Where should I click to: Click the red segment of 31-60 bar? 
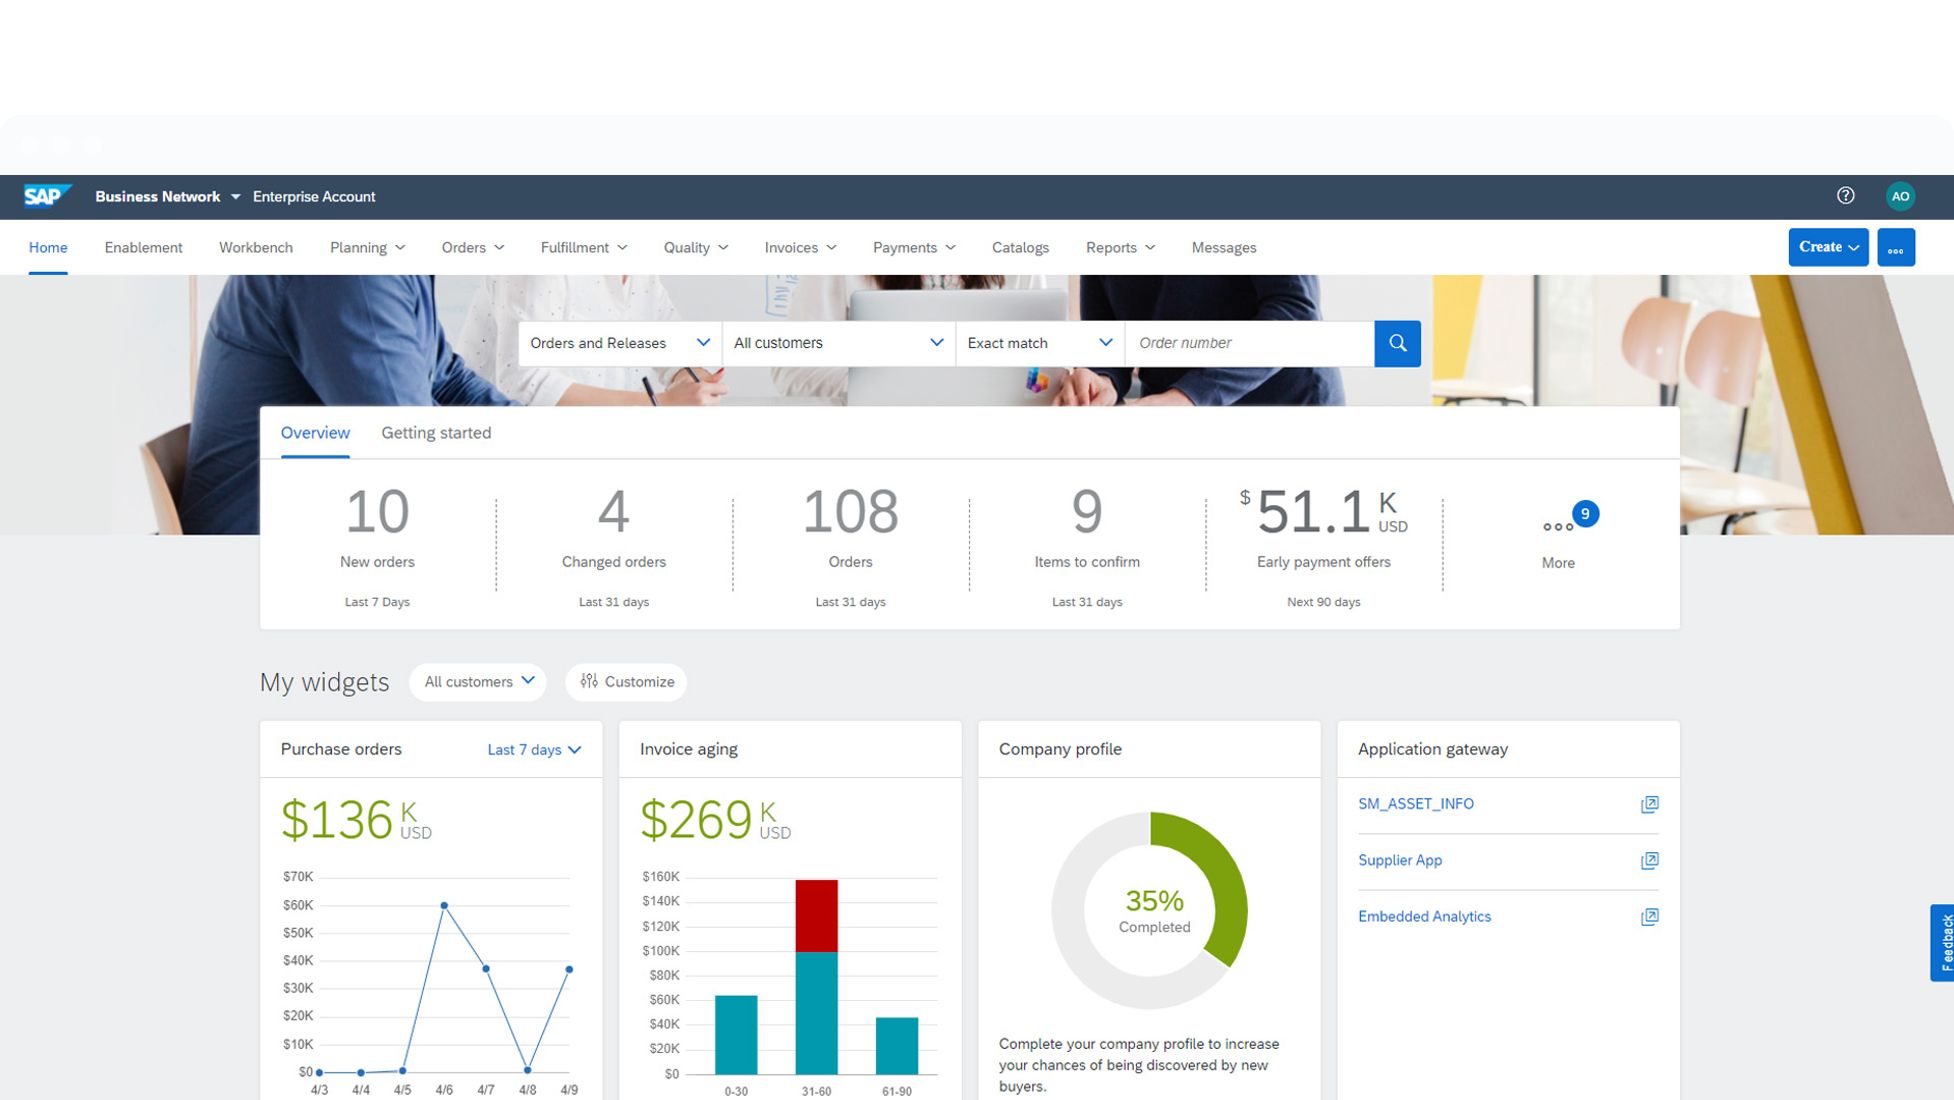pyautogui.click(x=816, y=915)
